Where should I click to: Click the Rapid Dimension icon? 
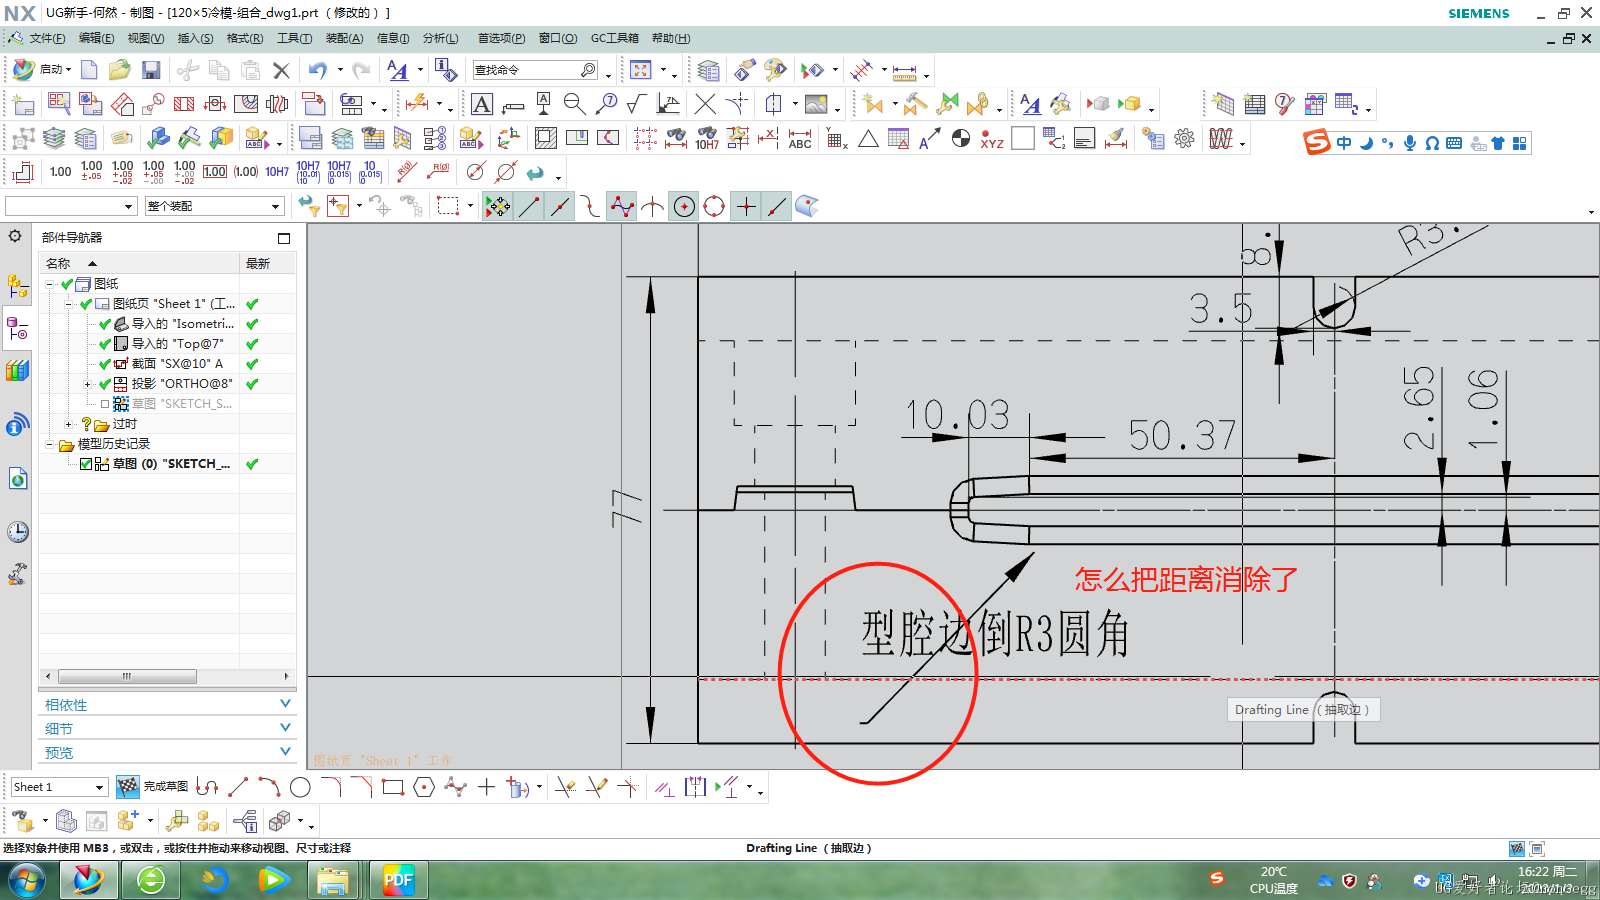pos(417,104)
